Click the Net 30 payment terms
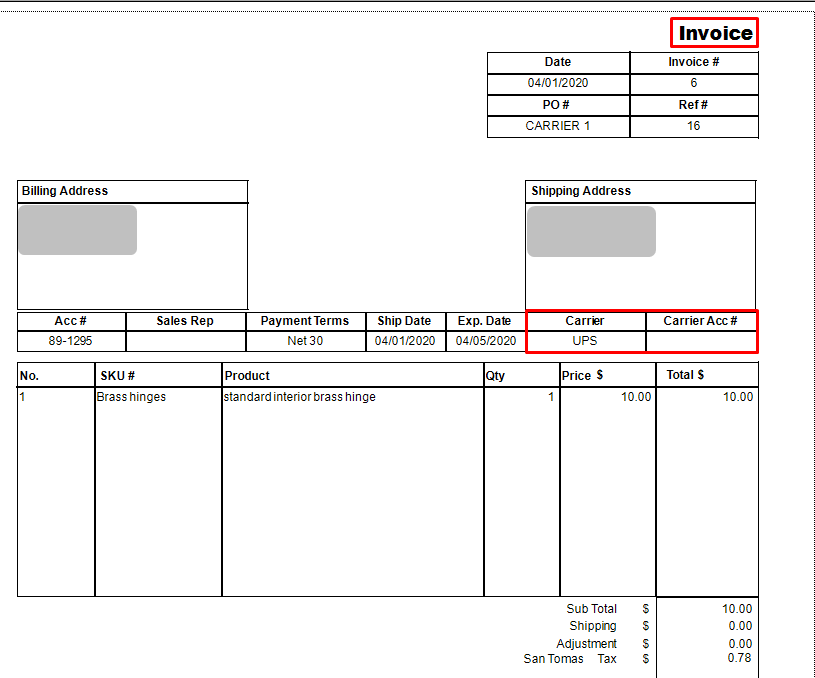815x678 pixels. pyautogui.click(x=305, y=340)
